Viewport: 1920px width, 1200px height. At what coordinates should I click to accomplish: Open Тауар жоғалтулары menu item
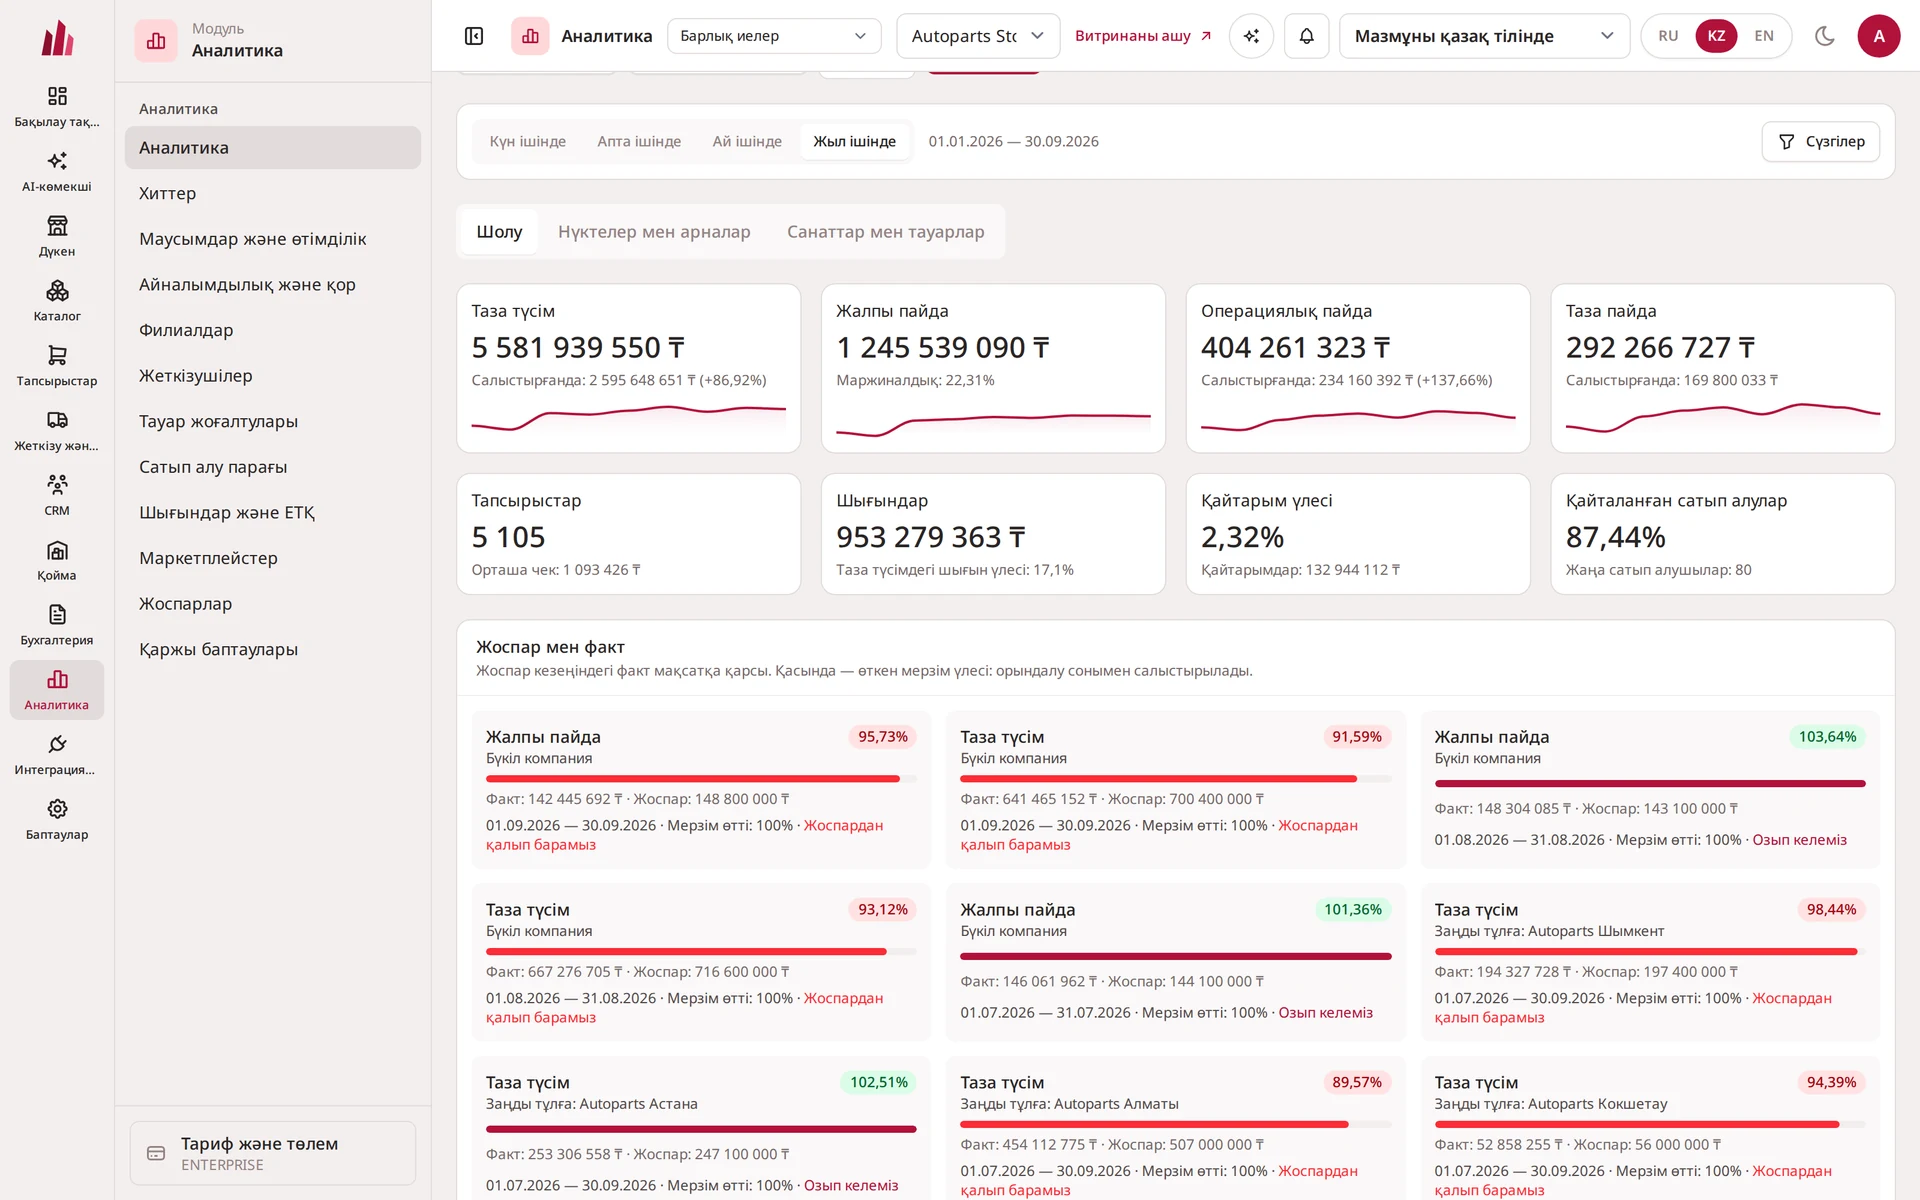point(272,421)
